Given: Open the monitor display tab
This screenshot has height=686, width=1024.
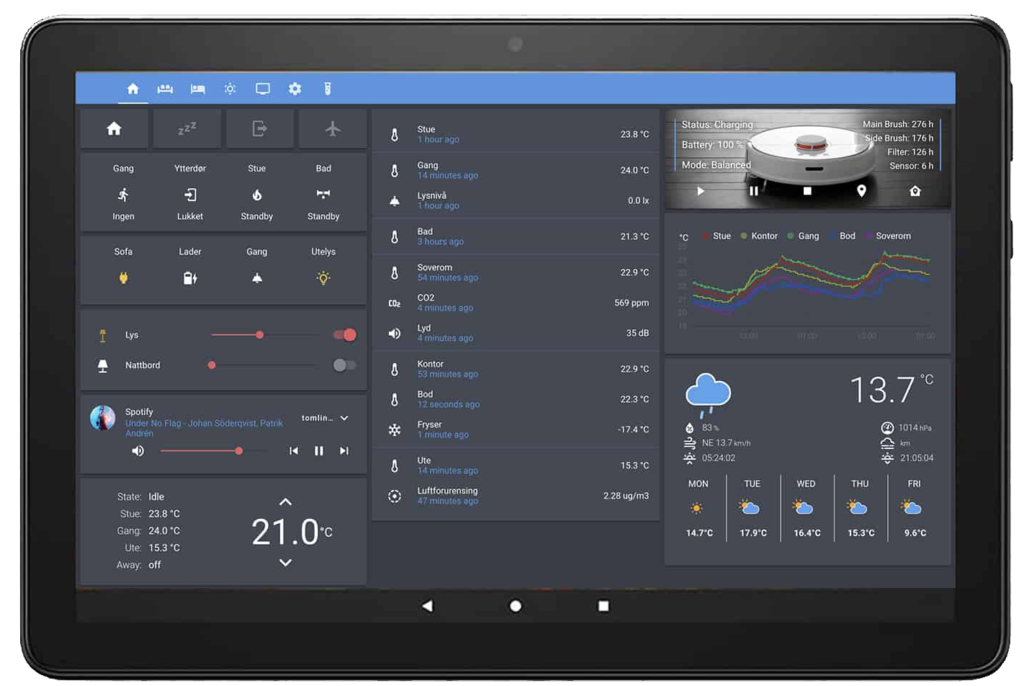Looking at the screenshot, I should point(263,89).
